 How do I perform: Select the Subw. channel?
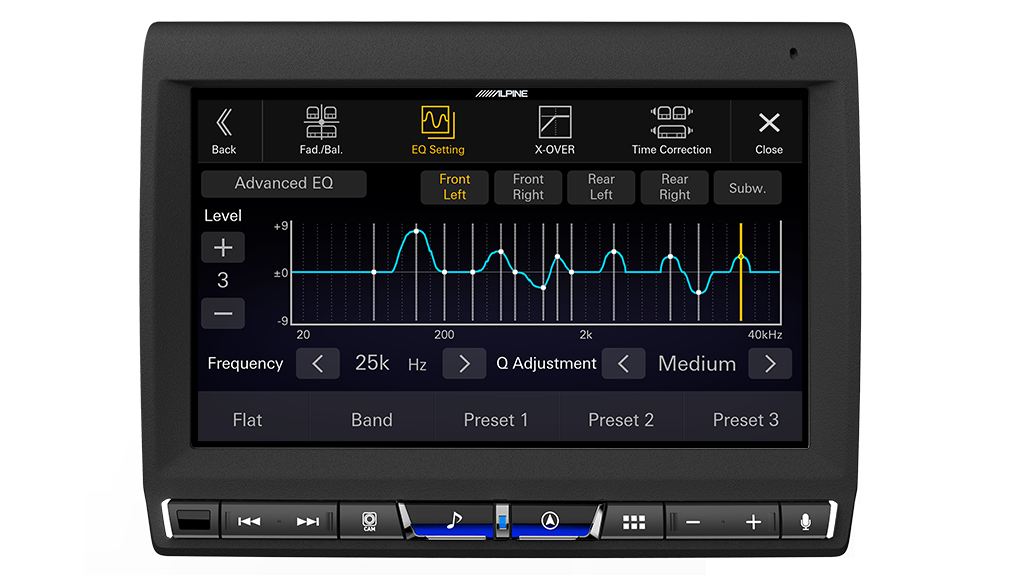tap(747, 188)
